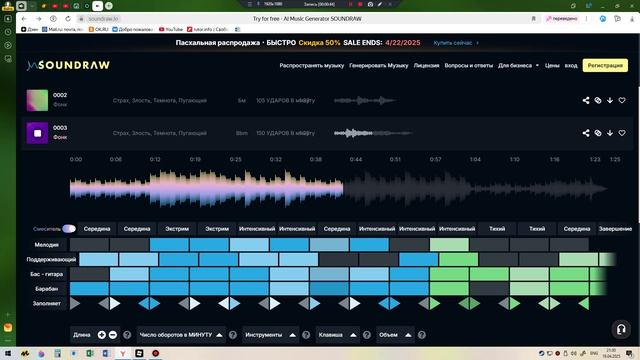Enable the only dark block in Бас-гитара row
The image size is (640, 360).
pyautogui.click(x=89, y=274)
